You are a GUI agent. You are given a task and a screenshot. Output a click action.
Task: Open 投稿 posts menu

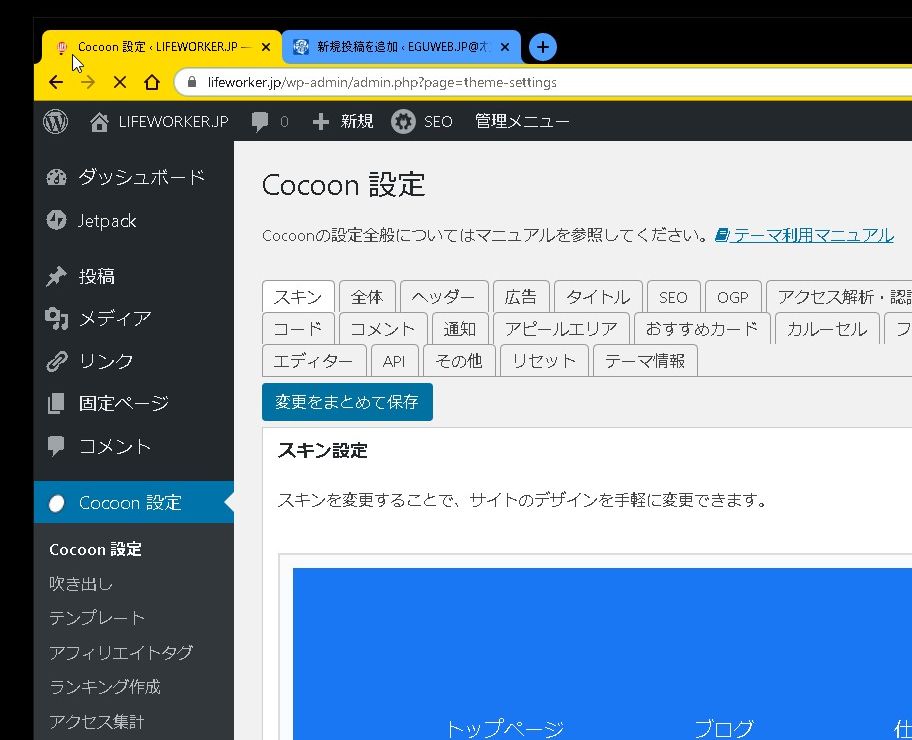pyautogui.click(x=97, y=277)
